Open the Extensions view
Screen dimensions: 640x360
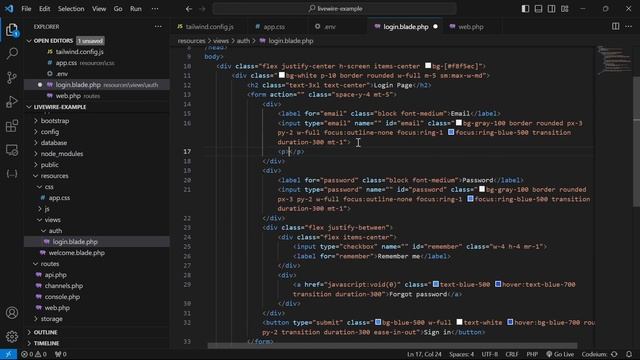[x=12, y=126]
